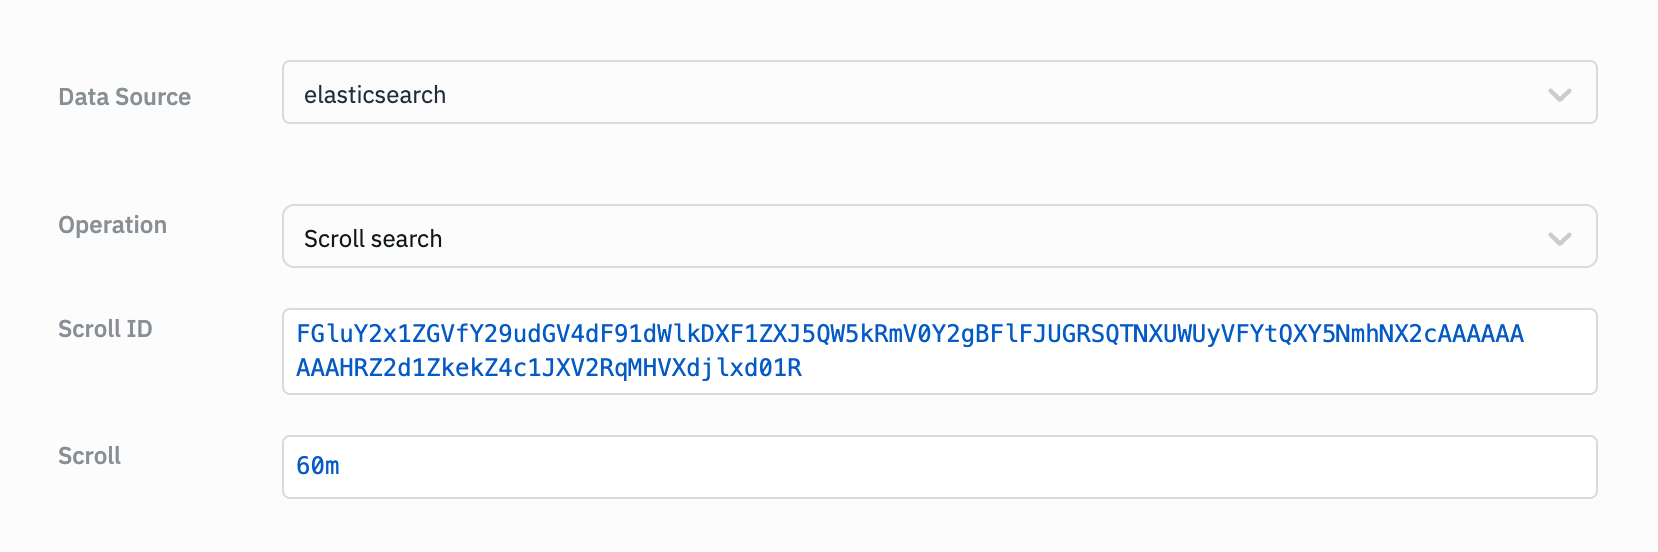Click the 'Operation' label
The image size is (1658, 552).
[113, 225]
